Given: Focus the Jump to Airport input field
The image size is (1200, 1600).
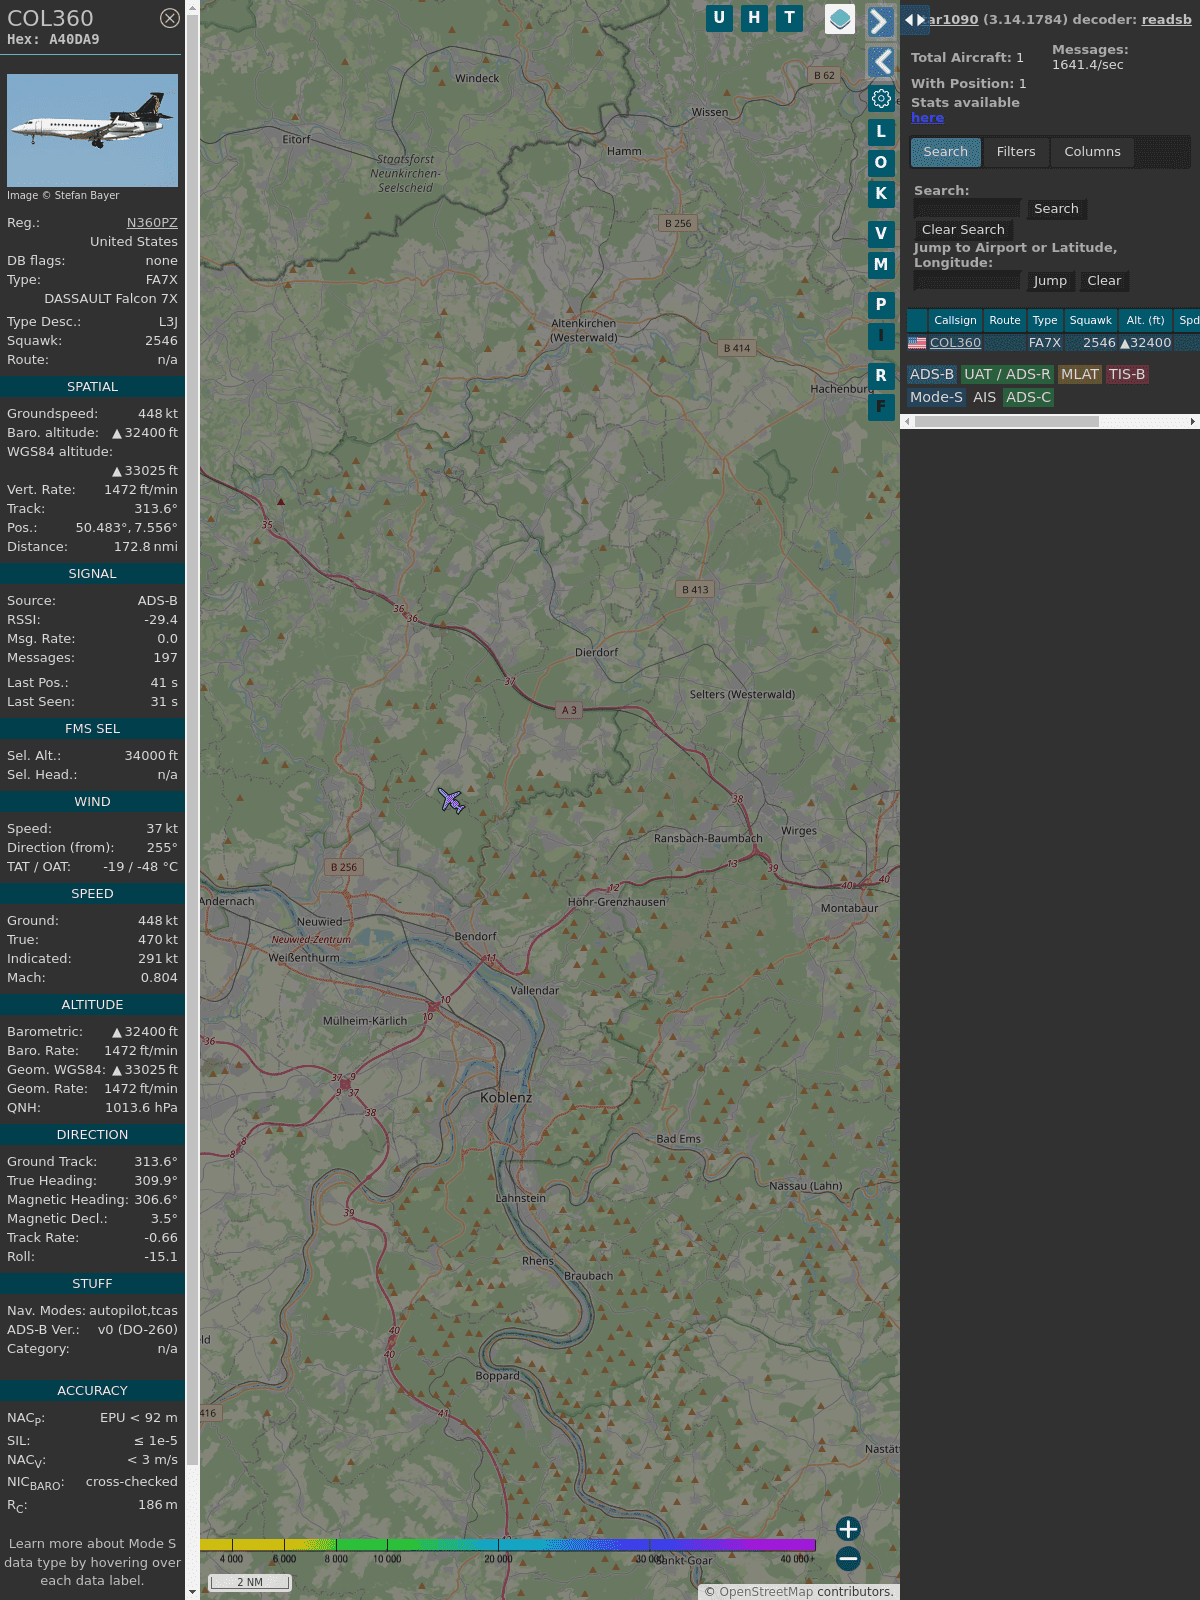Looking at the screenshot, I should coord(967,281).
